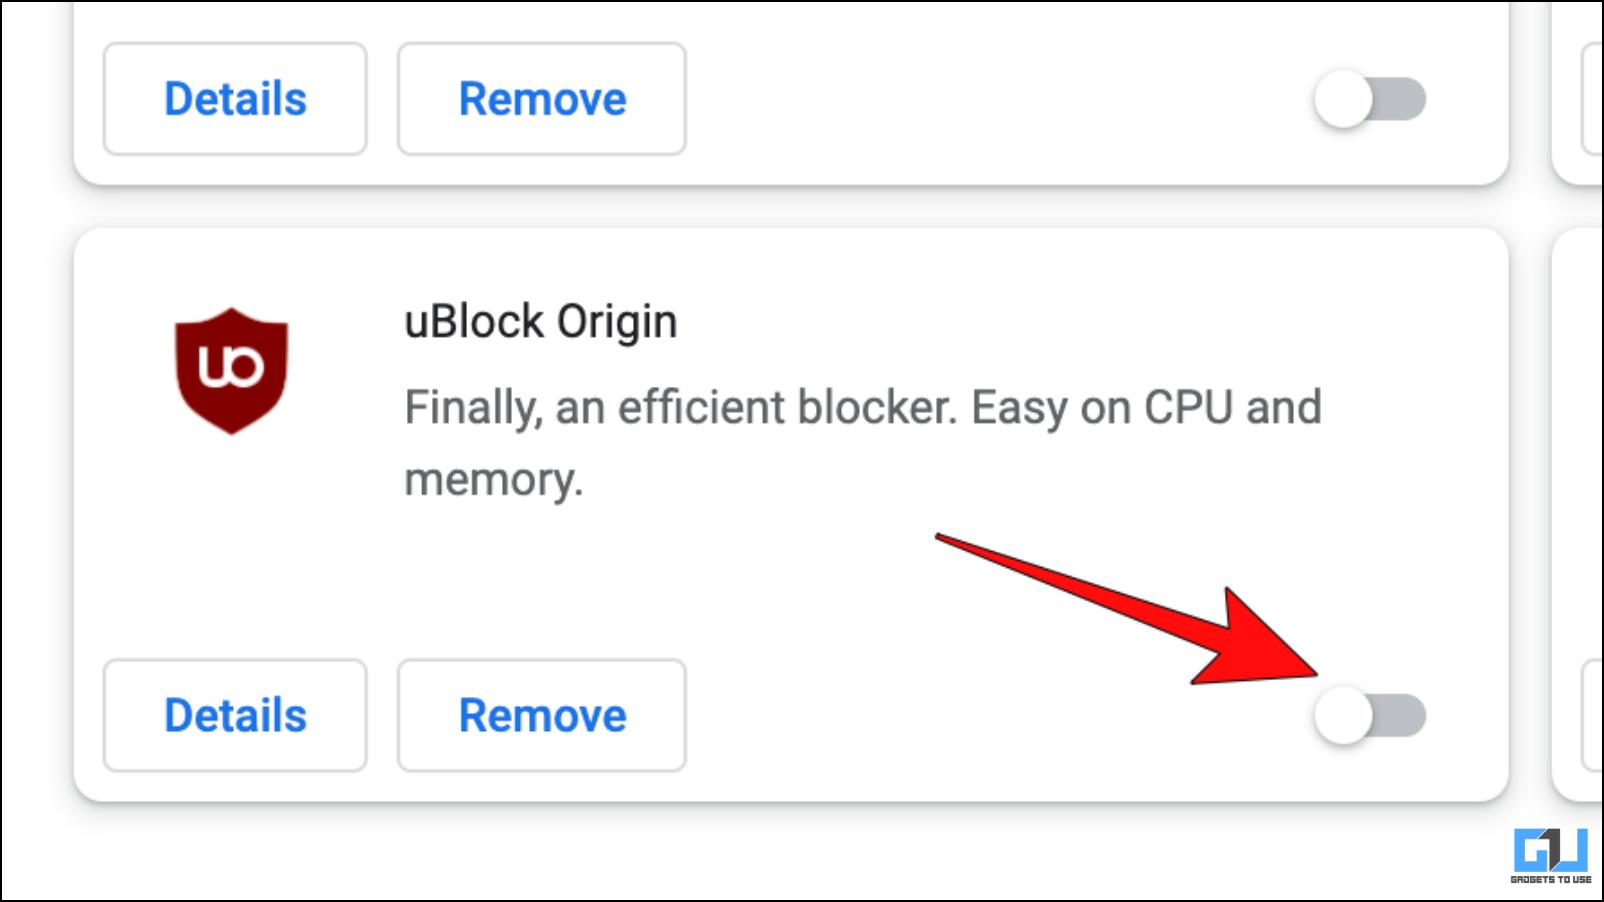The height and width of the screenshot is (902, 1604).
Task: Click the uBlock Origin red shield icon
Action: coord(231,371)
